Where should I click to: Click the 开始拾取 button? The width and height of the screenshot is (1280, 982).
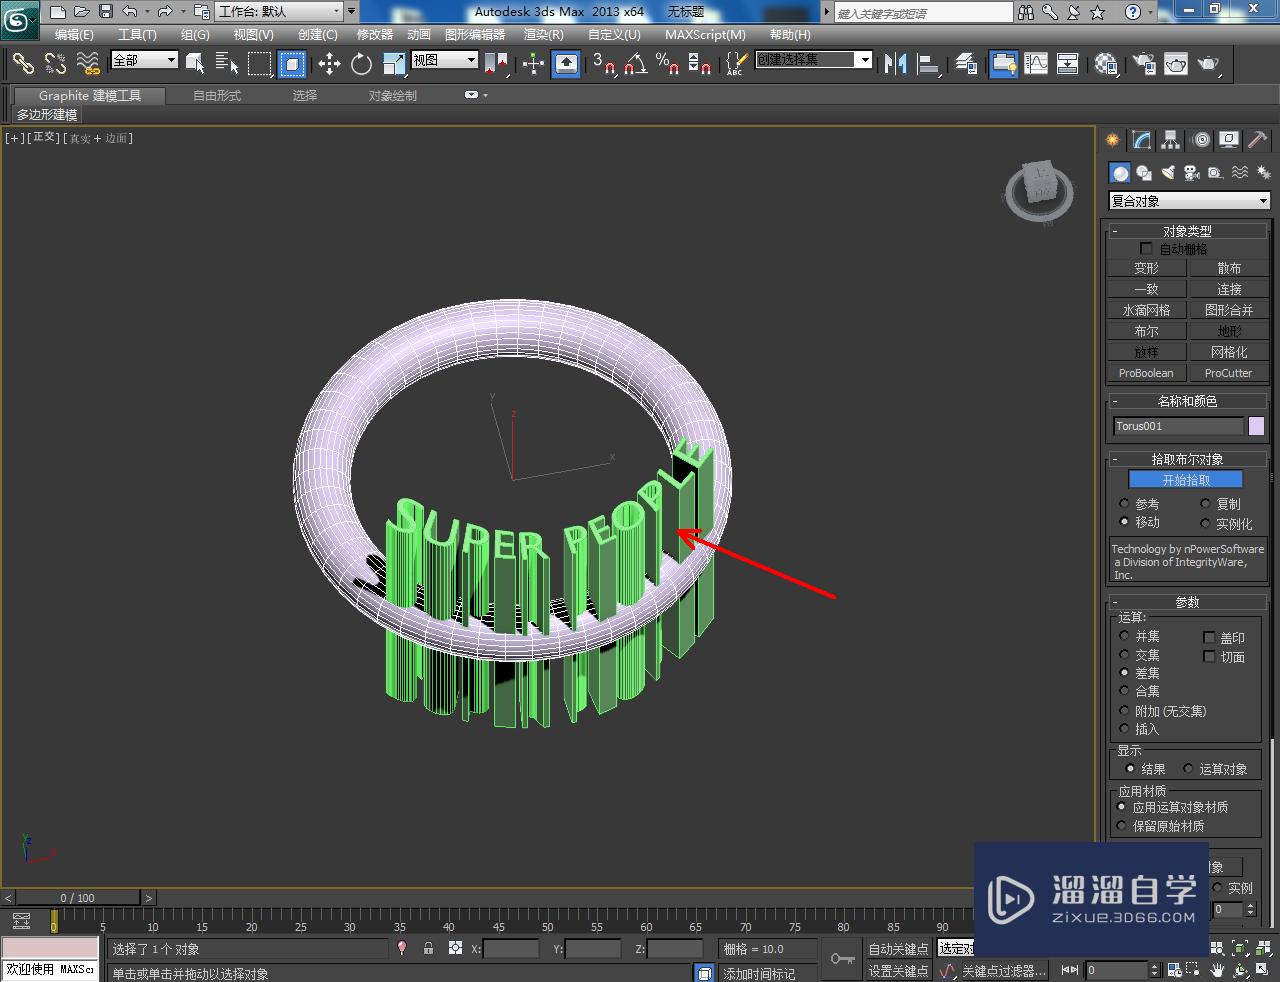(x=1186, y=480)
